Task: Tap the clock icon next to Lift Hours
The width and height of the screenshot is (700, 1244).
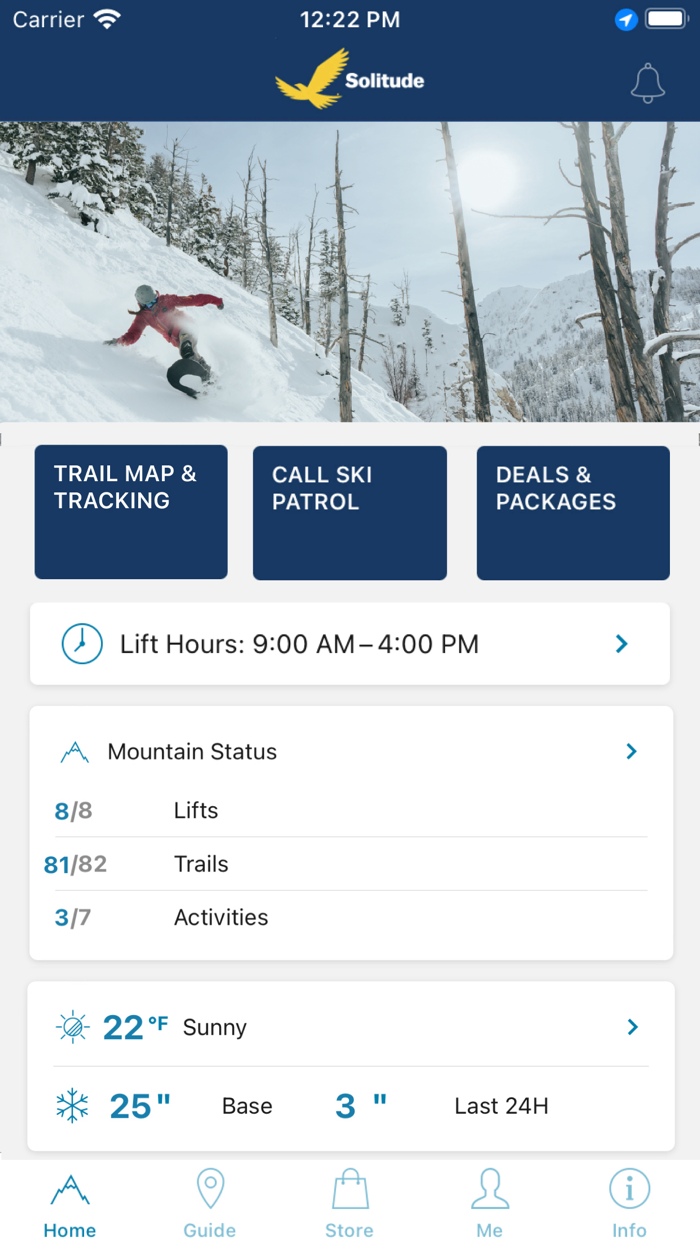Action: (81, 643)
